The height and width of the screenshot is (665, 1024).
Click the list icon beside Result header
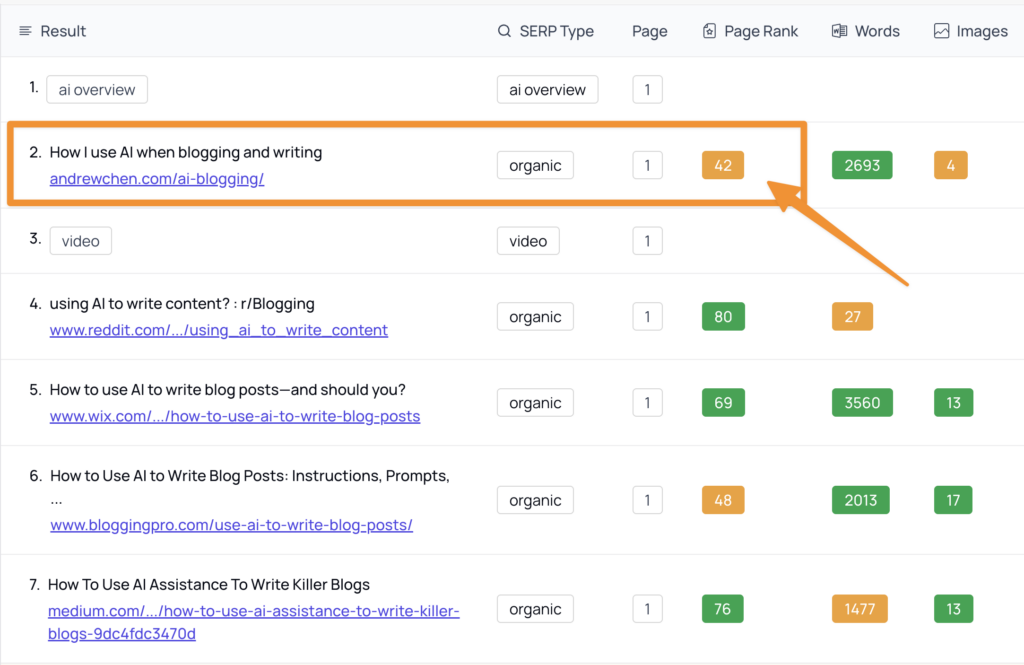point(25,31)
